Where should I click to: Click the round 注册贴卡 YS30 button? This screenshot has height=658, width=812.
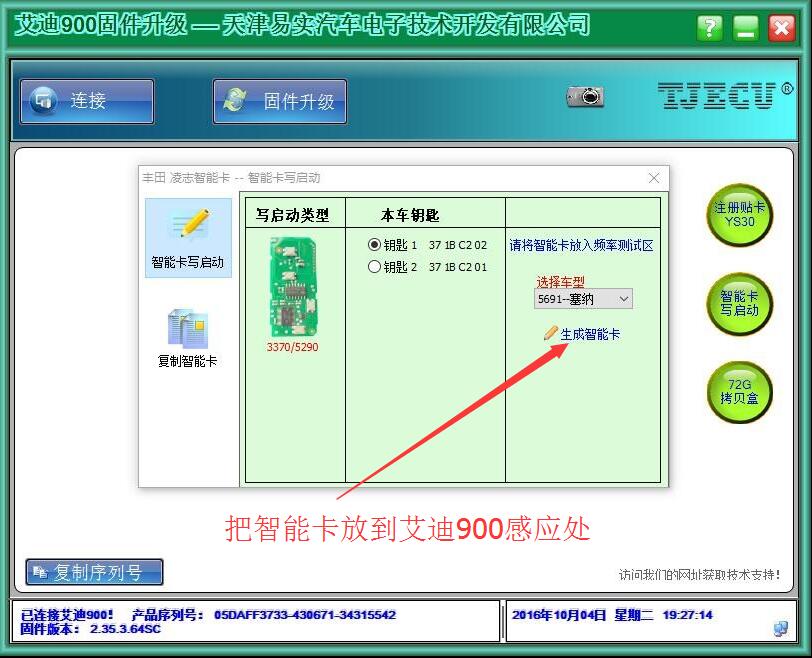click(x=740, y=215)
